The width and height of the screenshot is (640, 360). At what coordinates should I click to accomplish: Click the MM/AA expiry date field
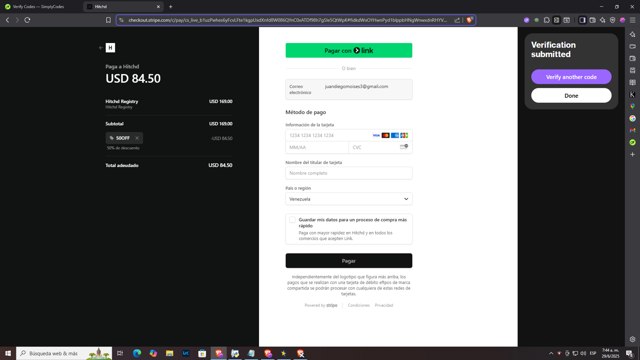(317, 147)
